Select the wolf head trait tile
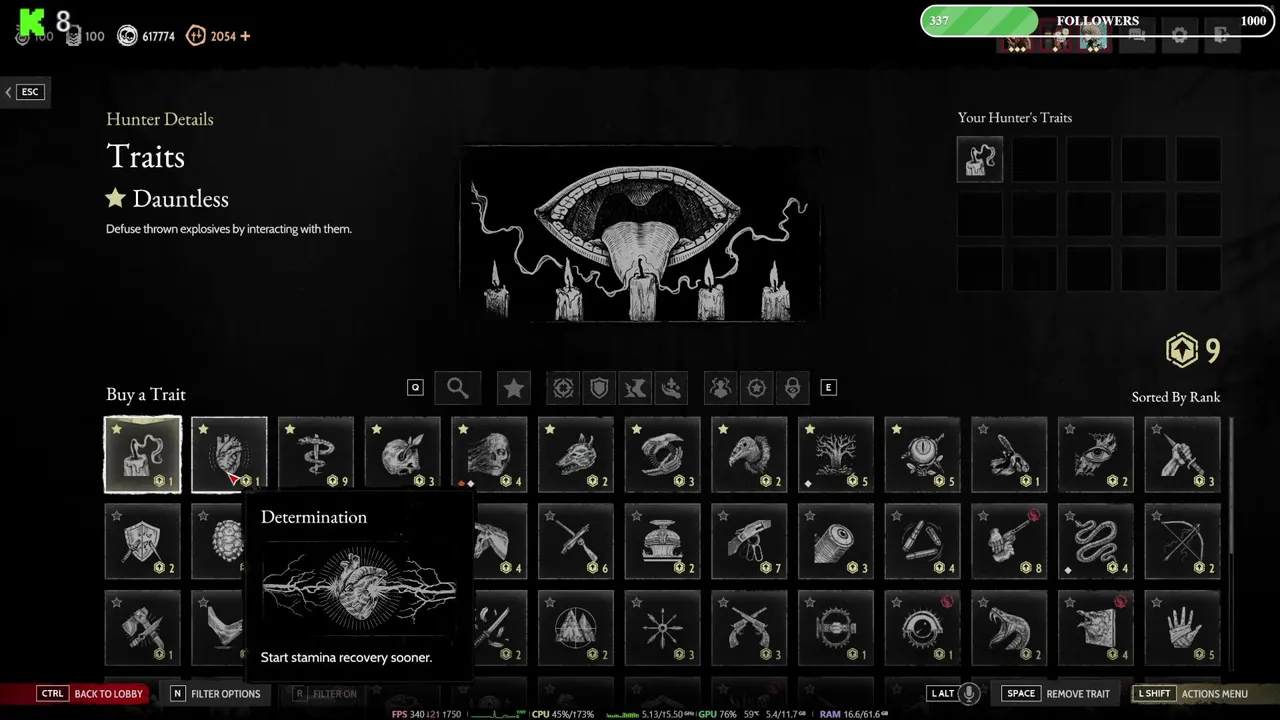This screenshot has height=720, width=1280. [x=576, y=455]
